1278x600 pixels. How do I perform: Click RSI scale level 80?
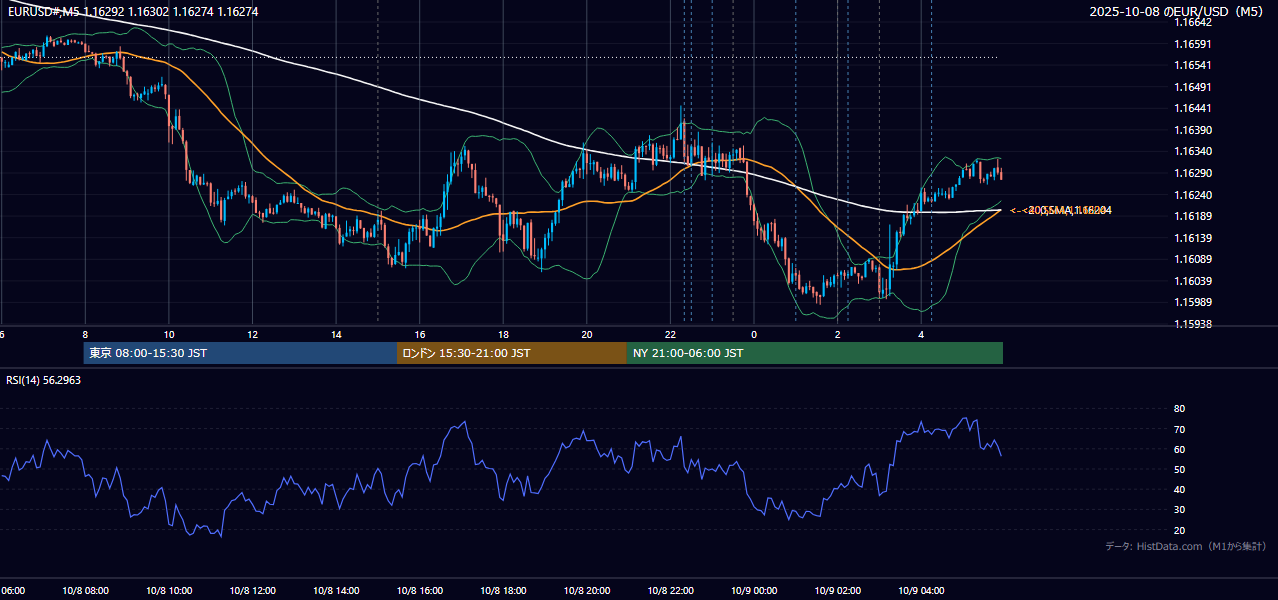click(1179, 409)
